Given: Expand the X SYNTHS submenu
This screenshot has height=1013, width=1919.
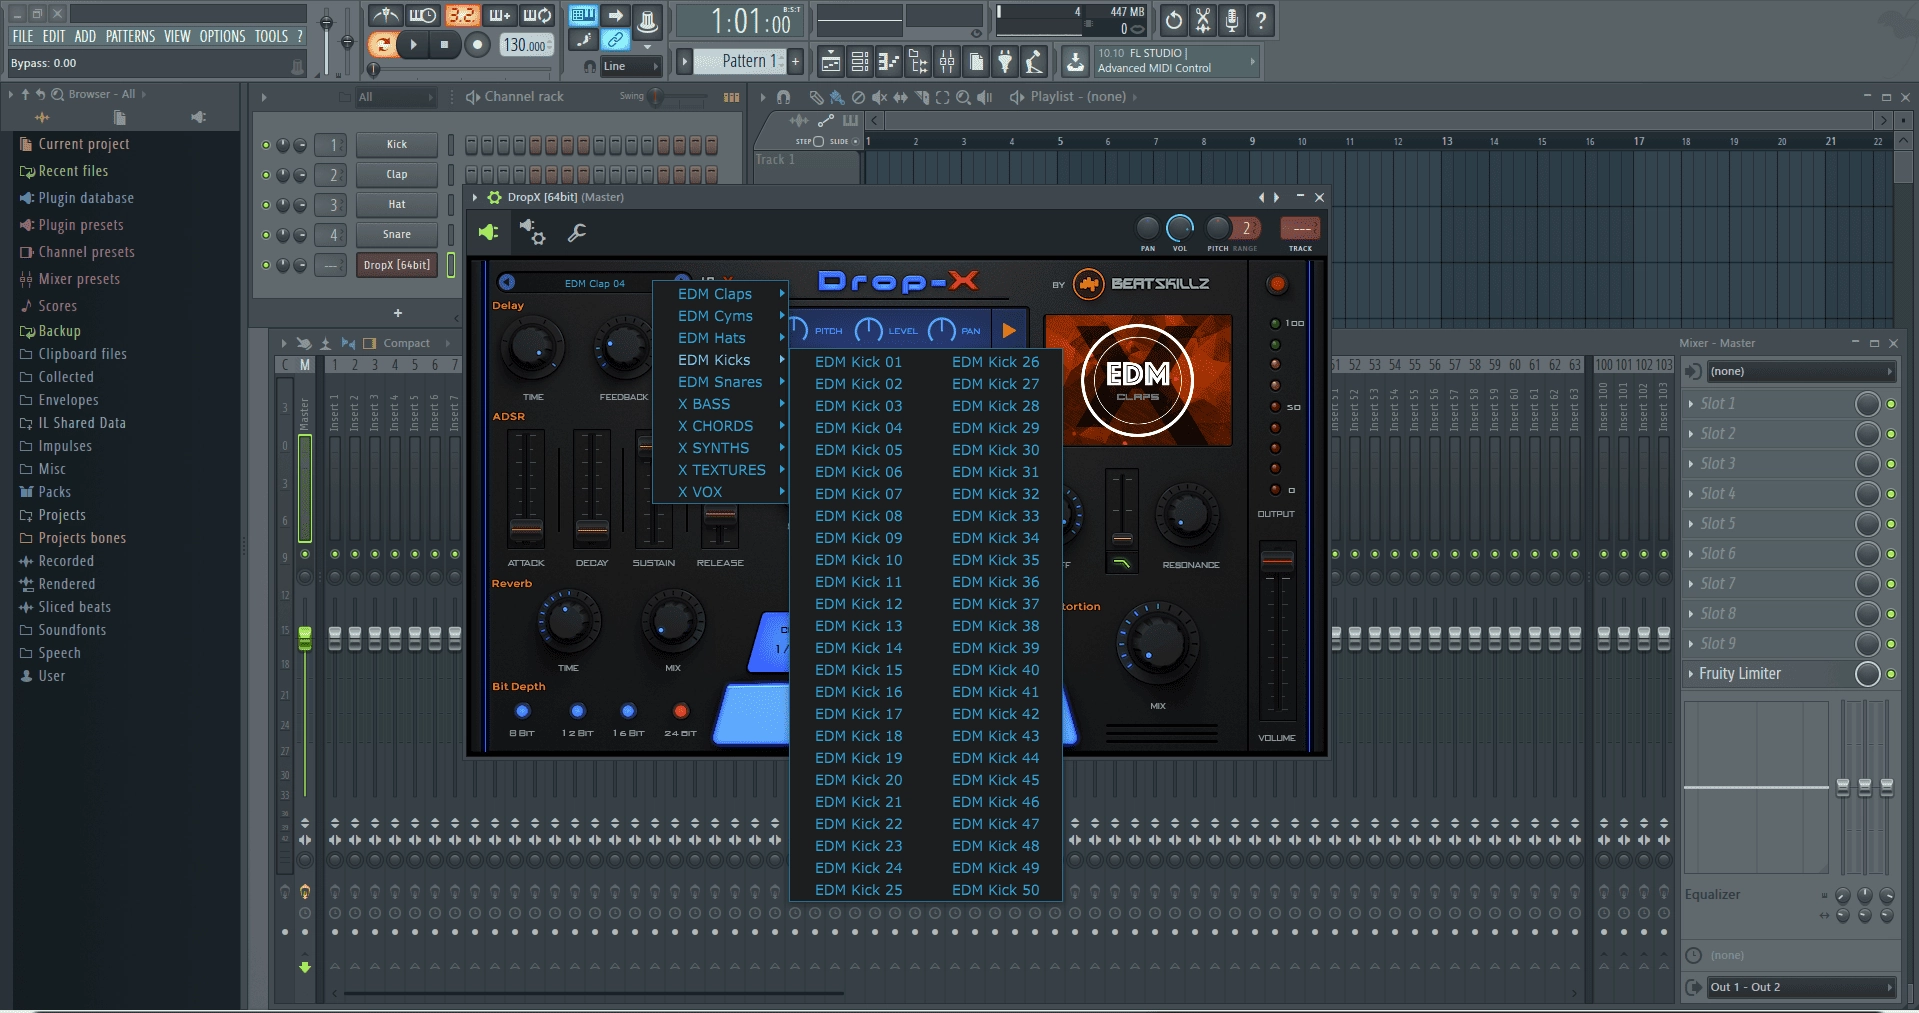Looking at the screenshot, I should click(720, 448).
